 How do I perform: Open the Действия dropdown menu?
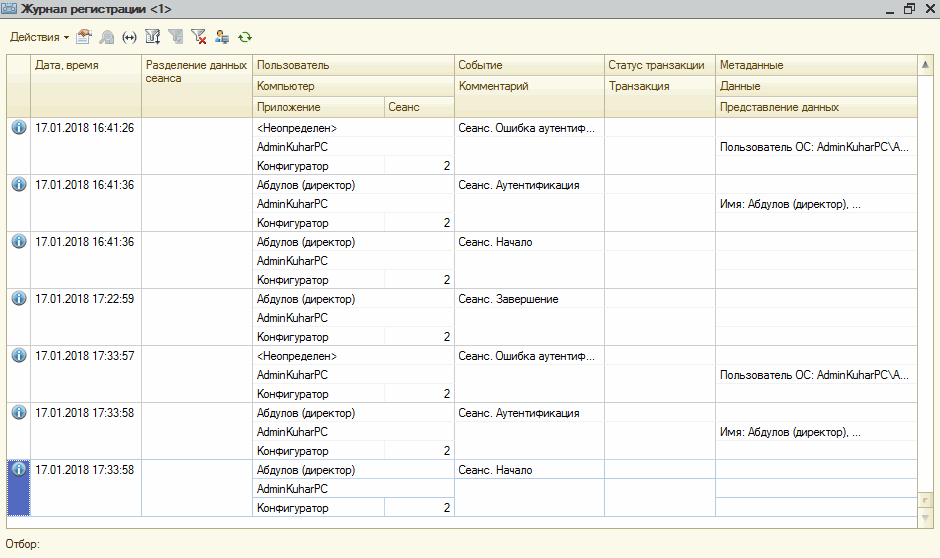click(x=39, y=37)
